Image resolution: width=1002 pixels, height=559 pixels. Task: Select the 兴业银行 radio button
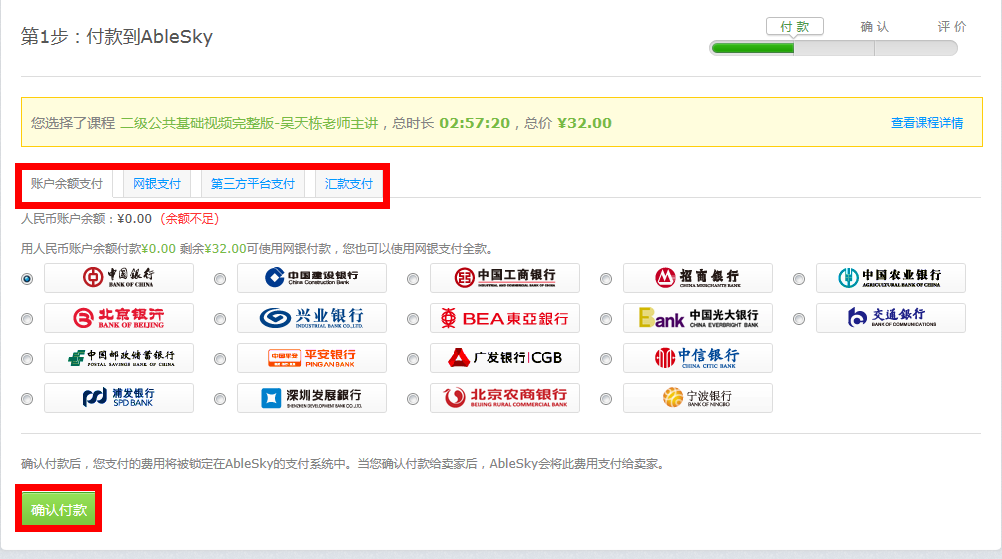220,319
